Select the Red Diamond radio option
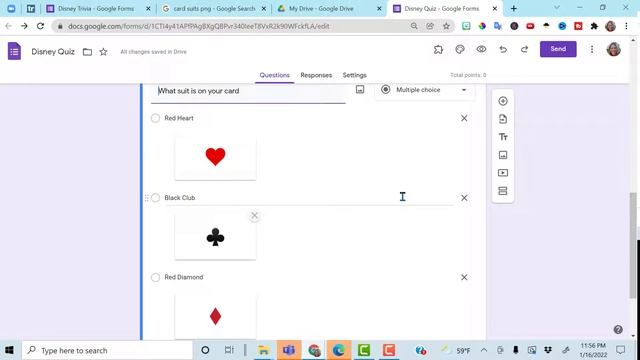Image resolution: width=640 pixels, height=360 pixels. pyautogui.click(x=155, y=277)
